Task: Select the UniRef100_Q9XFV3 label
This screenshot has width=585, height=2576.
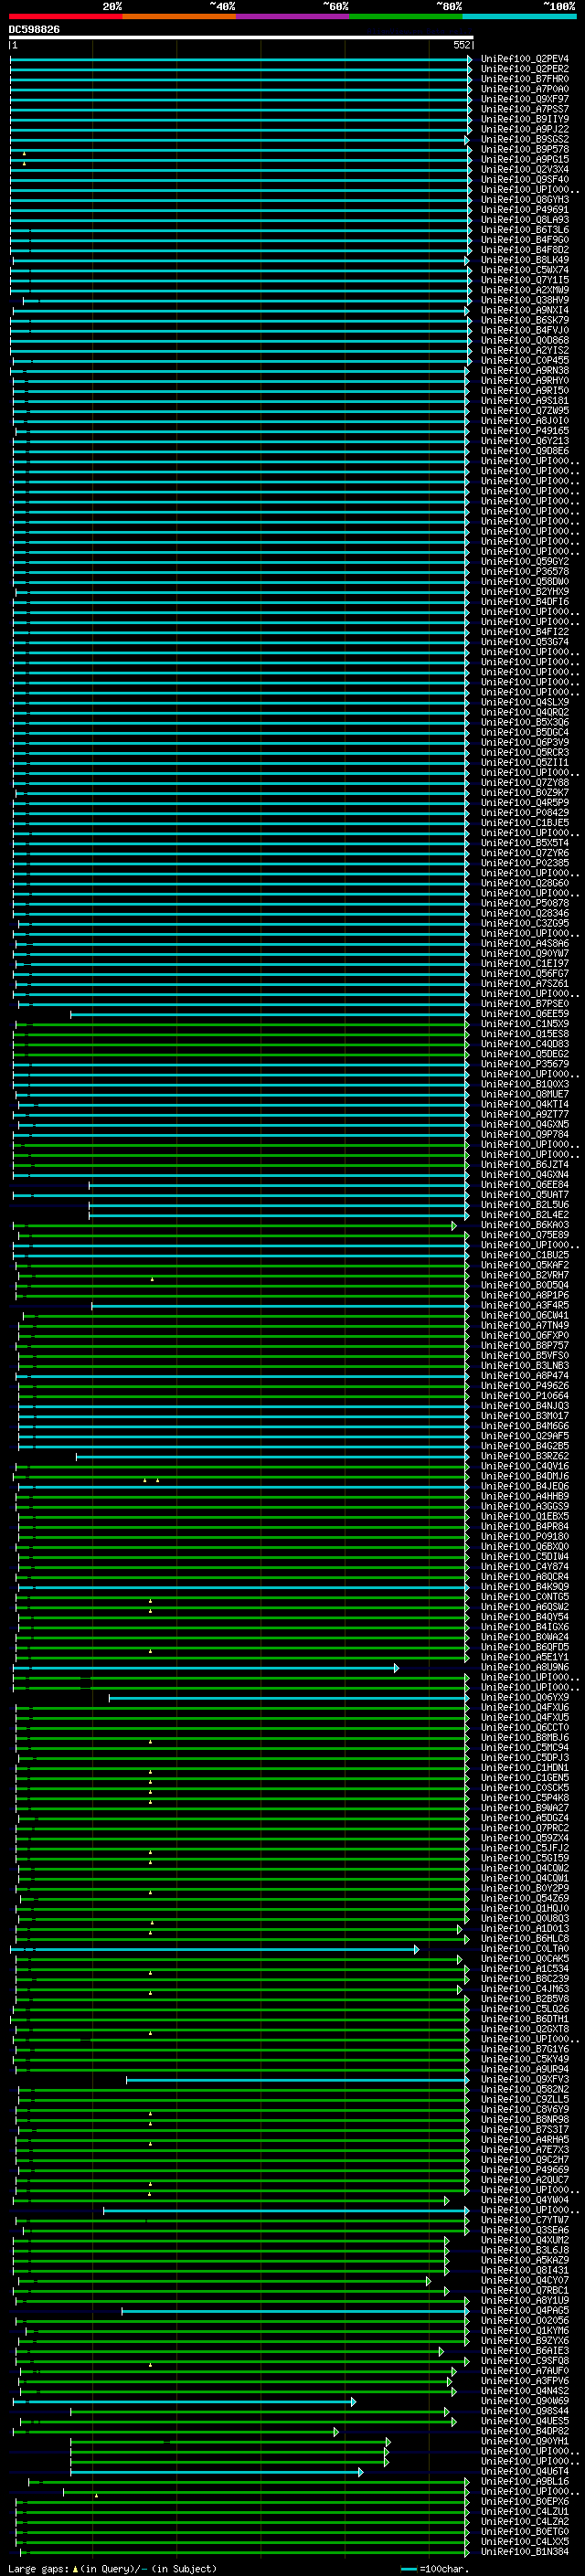Action: (525, 2079)
